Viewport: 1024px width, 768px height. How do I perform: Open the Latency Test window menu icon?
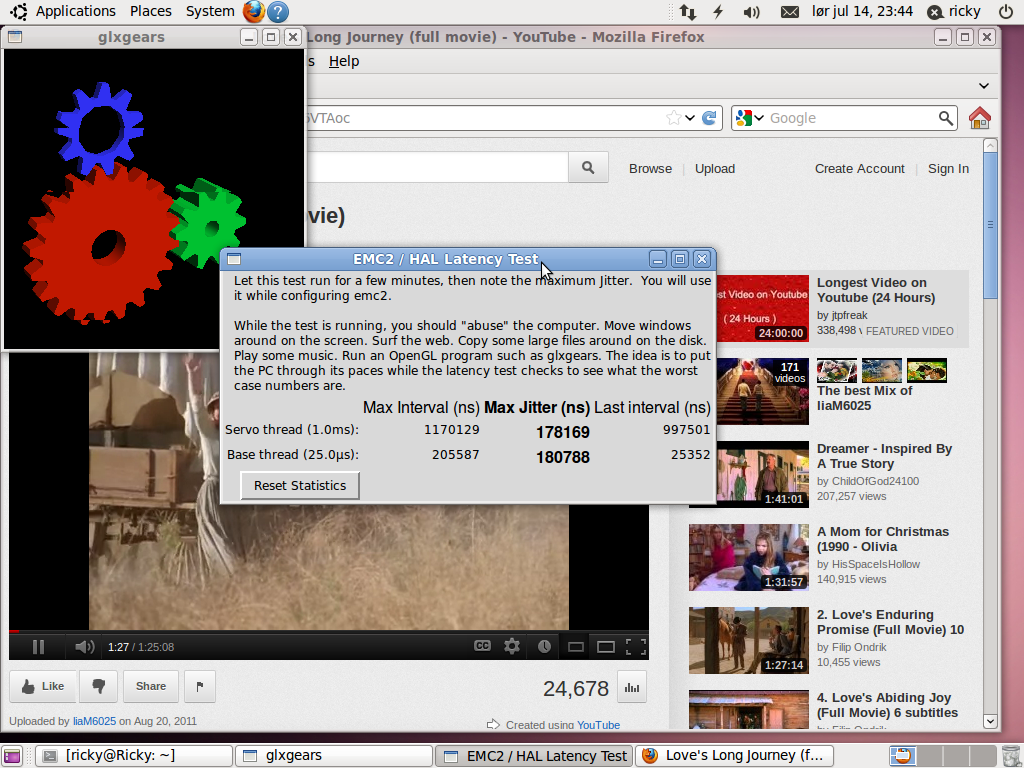234,259
